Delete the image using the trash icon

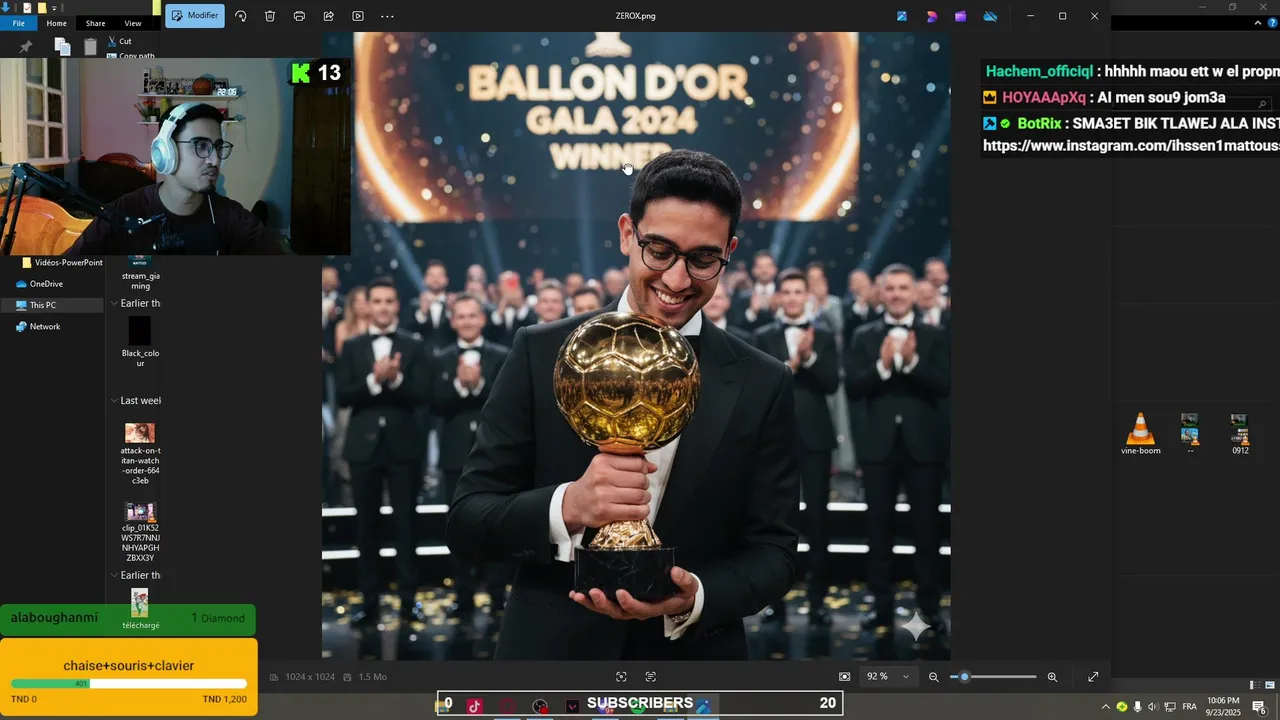[x=270, y=16]
